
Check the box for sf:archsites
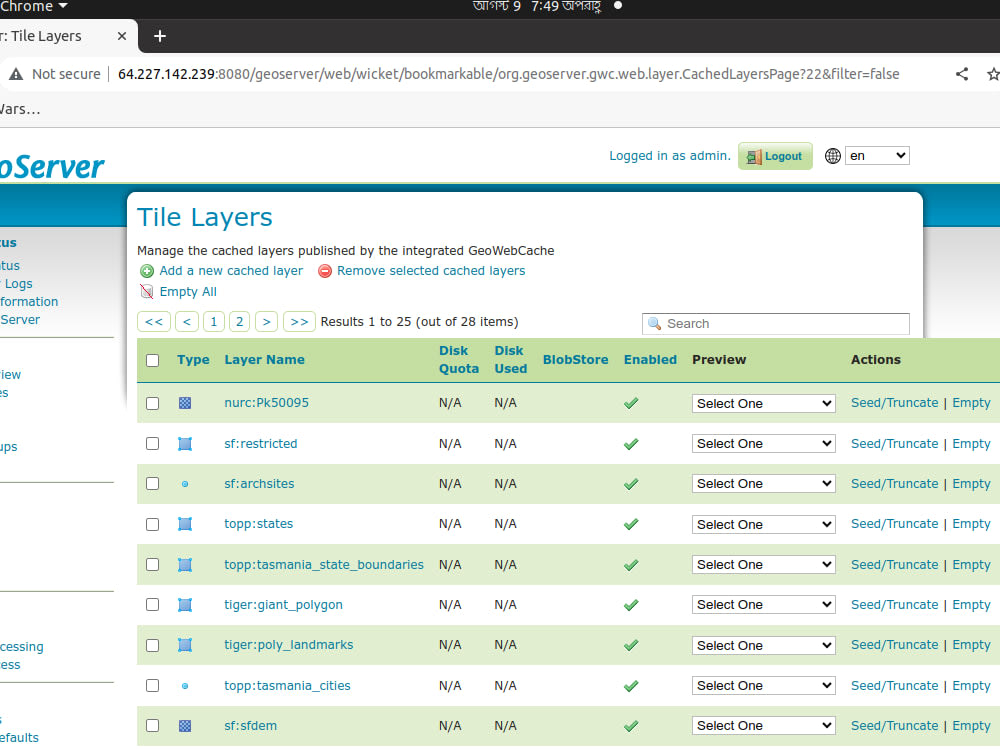[x=152, y=484]
